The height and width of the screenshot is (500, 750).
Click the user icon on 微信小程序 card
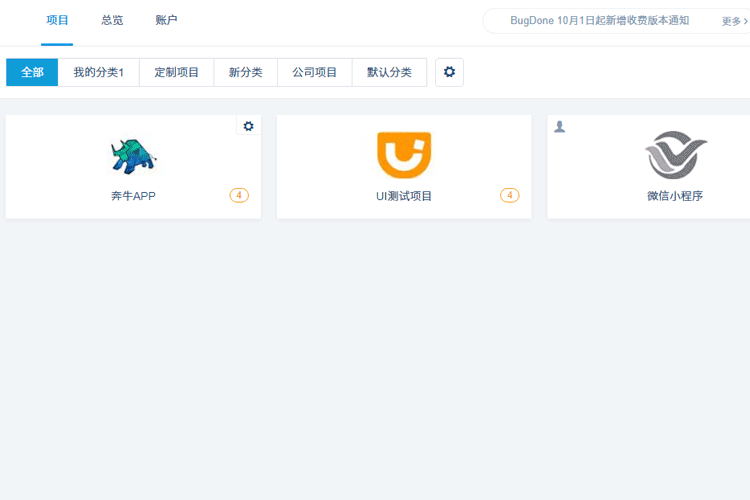tap(560, 126)
